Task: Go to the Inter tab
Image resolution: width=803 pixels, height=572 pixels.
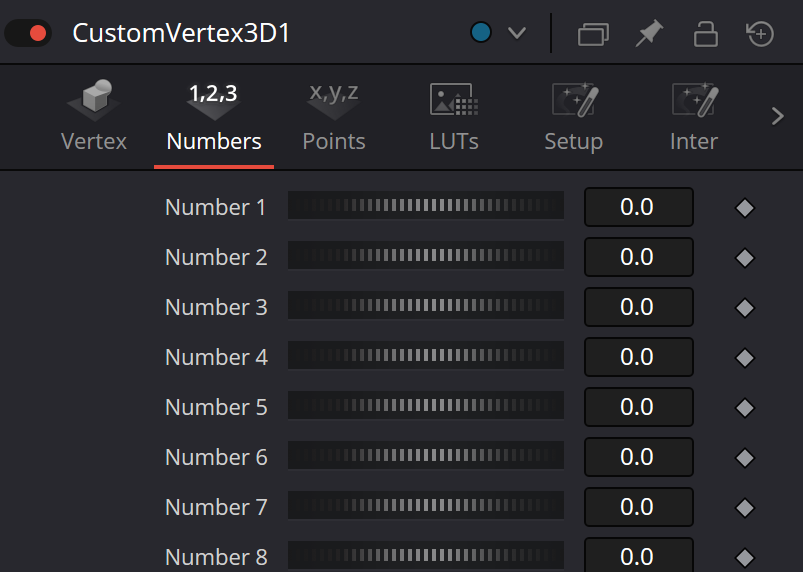Action: point(694,117)
